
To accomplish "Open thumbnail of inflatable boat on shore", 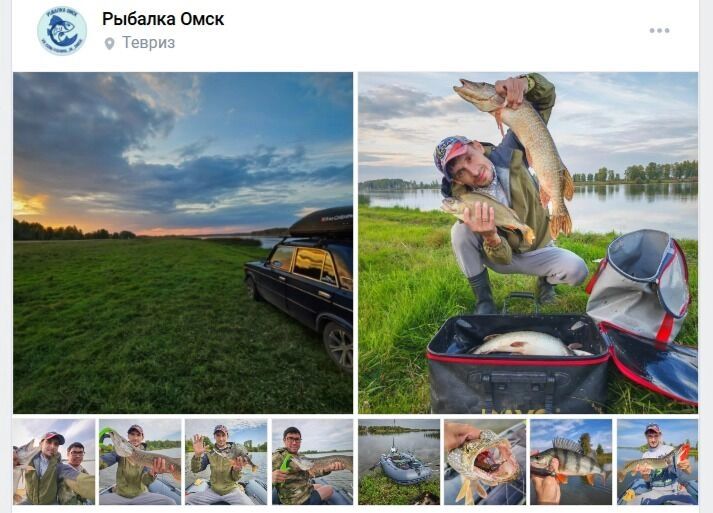I will pyautogui.click(x=399, y=462).
